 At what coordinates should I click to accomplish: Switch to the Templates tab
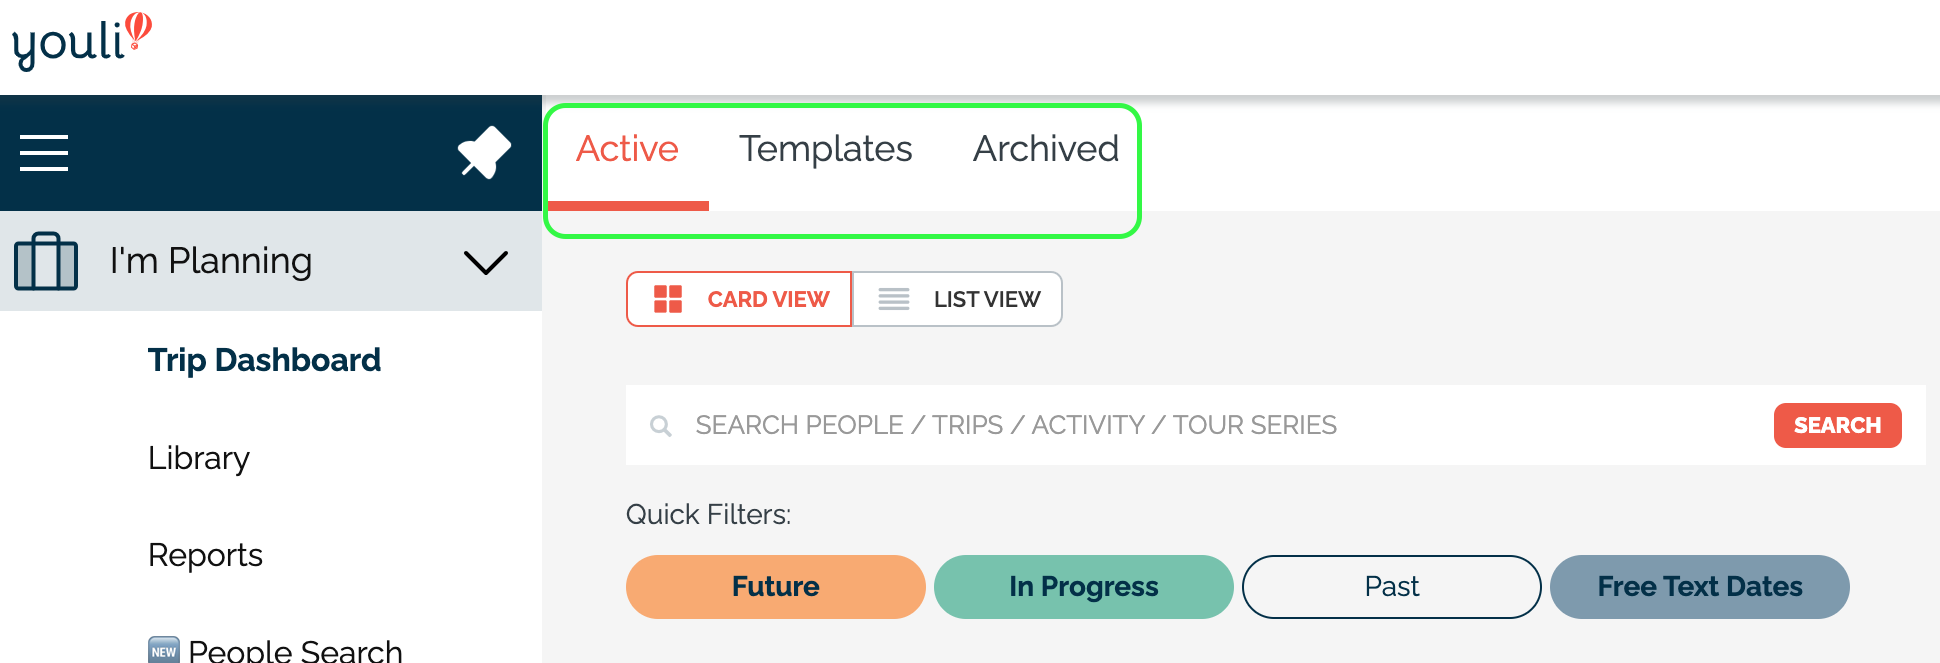(x=826, y=149)
